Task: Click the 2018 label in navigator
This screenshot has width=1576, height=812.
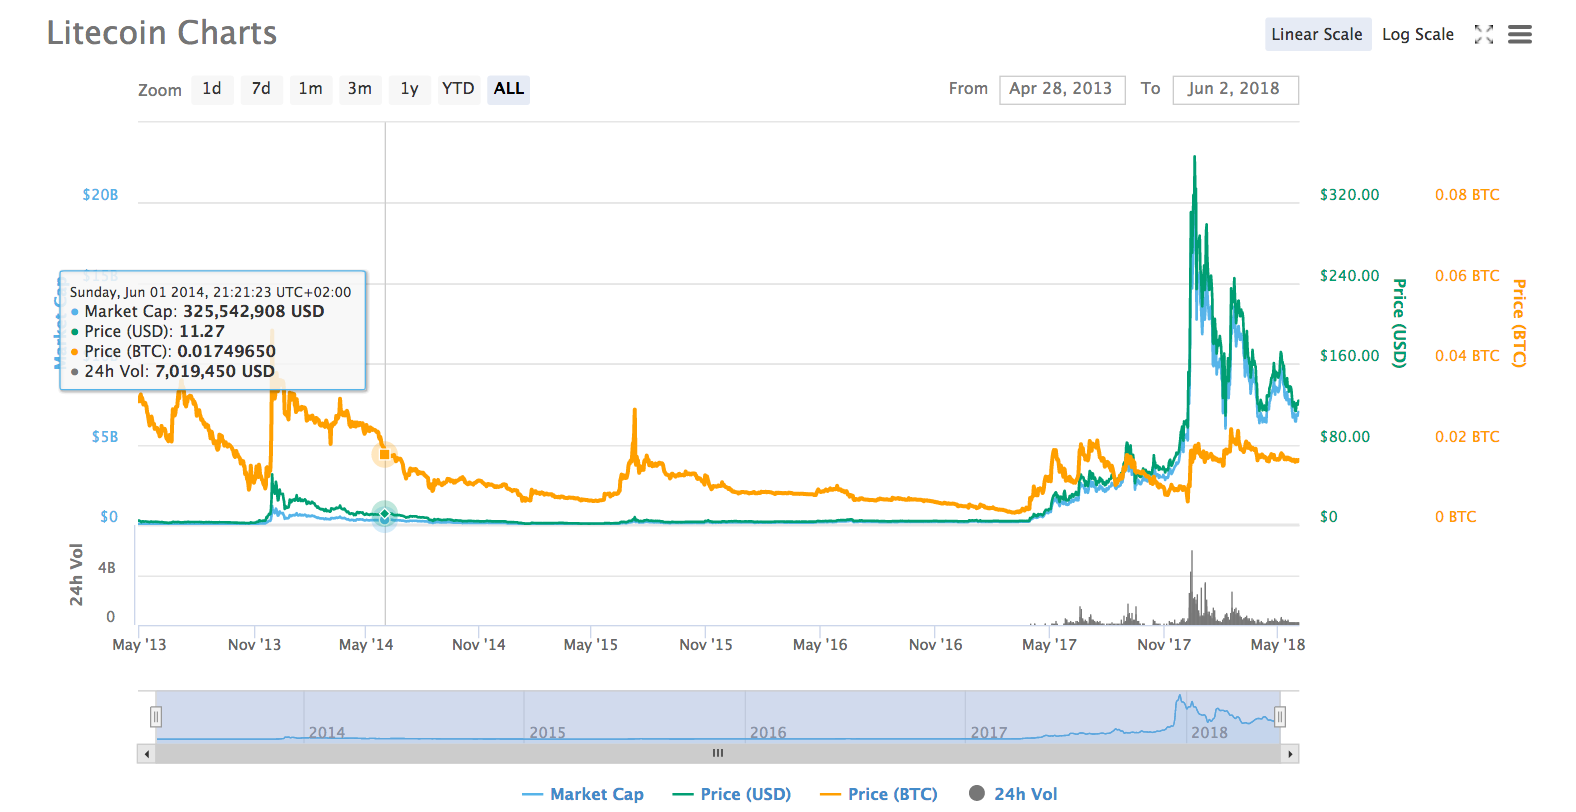Action: [1209, 733]
